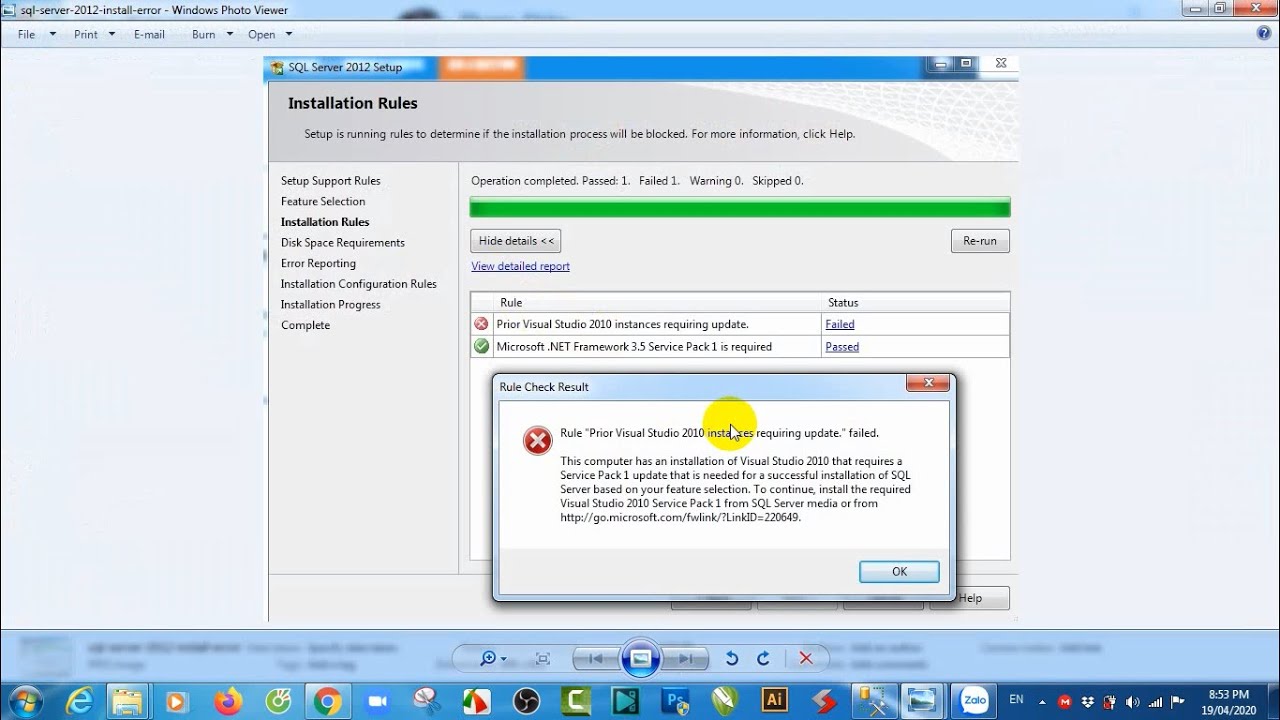Click the Re-run button
This screenshot has width=1280, height=720.
point(980,241)
